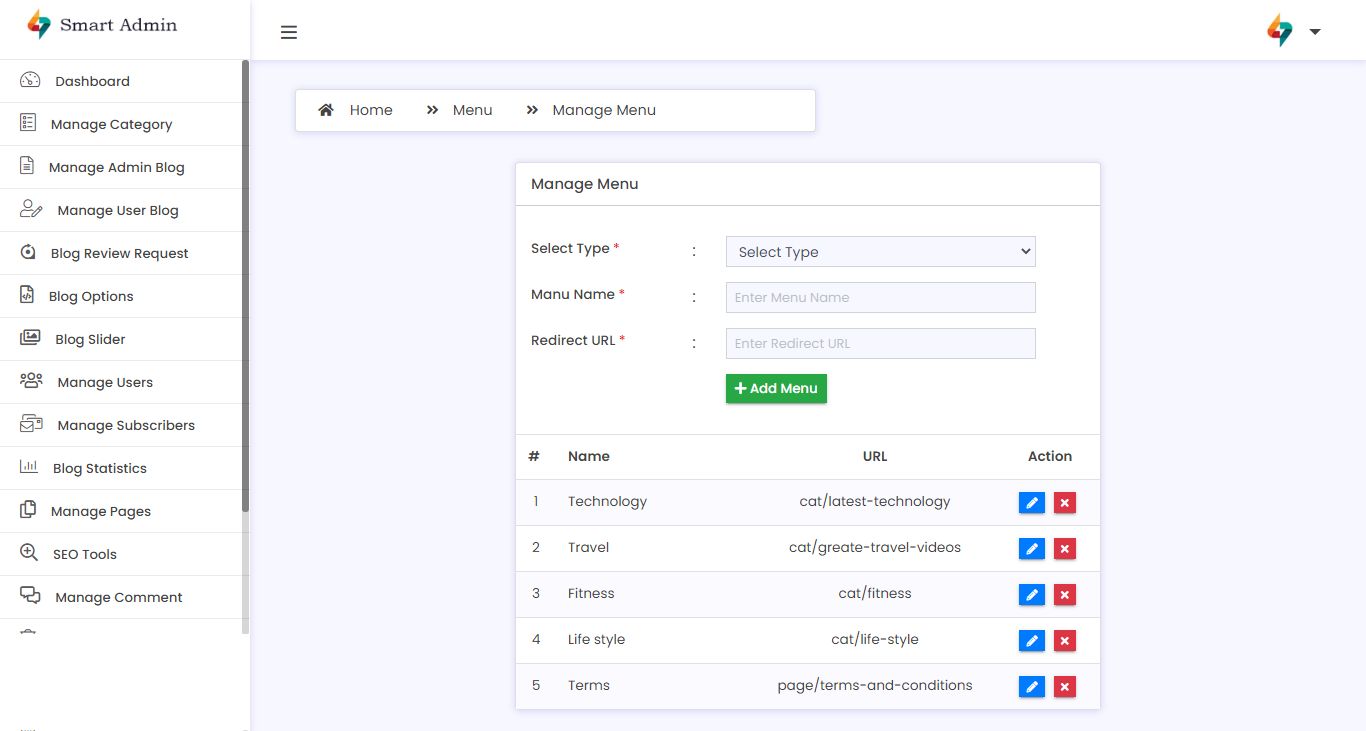Click the Manage Menu breadcrumb item
The width and height of the screenshot is (1366, 731).
coord(604,110)
